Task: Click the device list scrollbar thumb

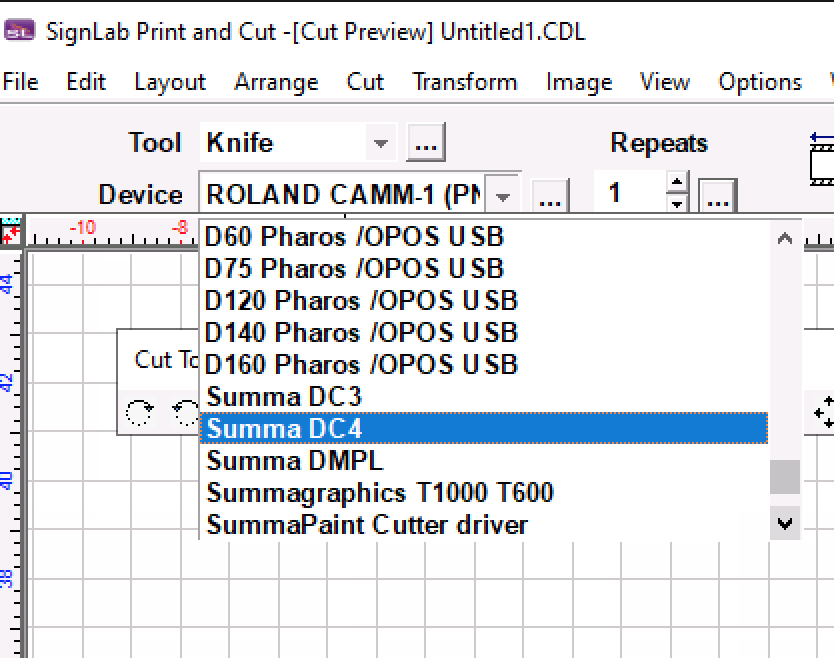Action: point(785,477)
